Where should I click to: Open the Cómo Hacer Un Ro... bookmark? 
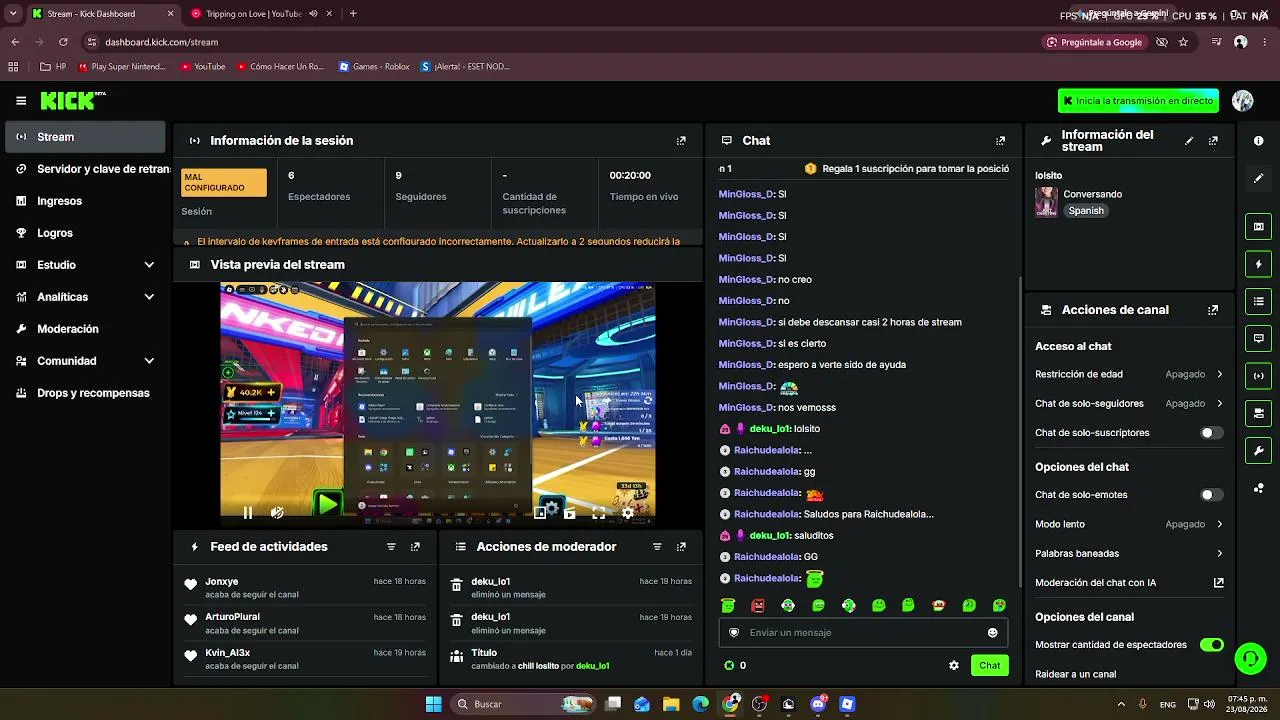(x=280, y=67)
